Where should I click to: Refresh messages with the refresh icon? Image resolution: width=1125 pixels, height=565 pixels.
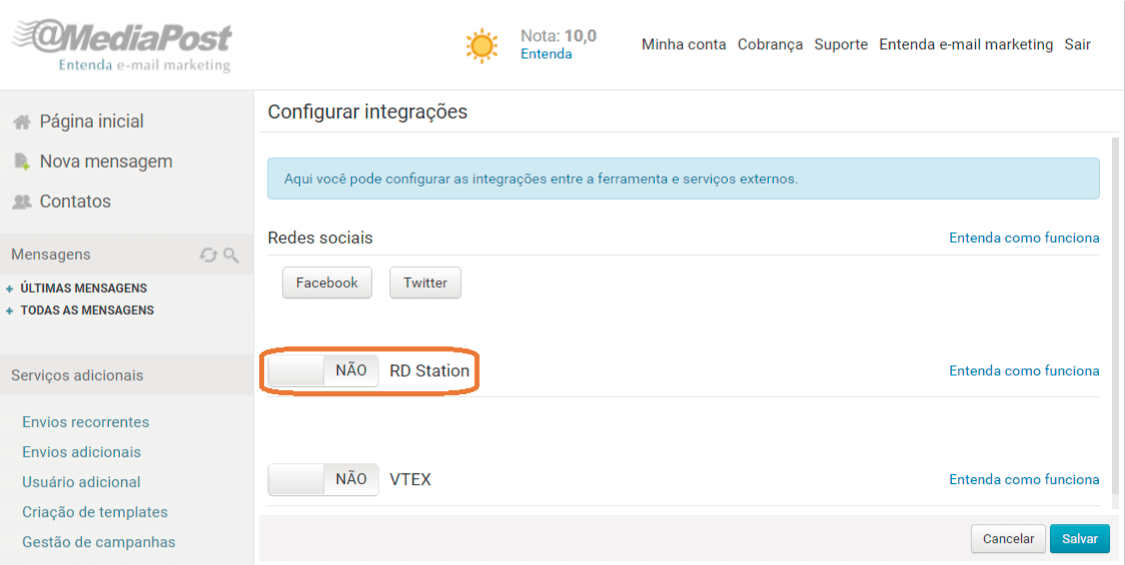coord(208,255)
